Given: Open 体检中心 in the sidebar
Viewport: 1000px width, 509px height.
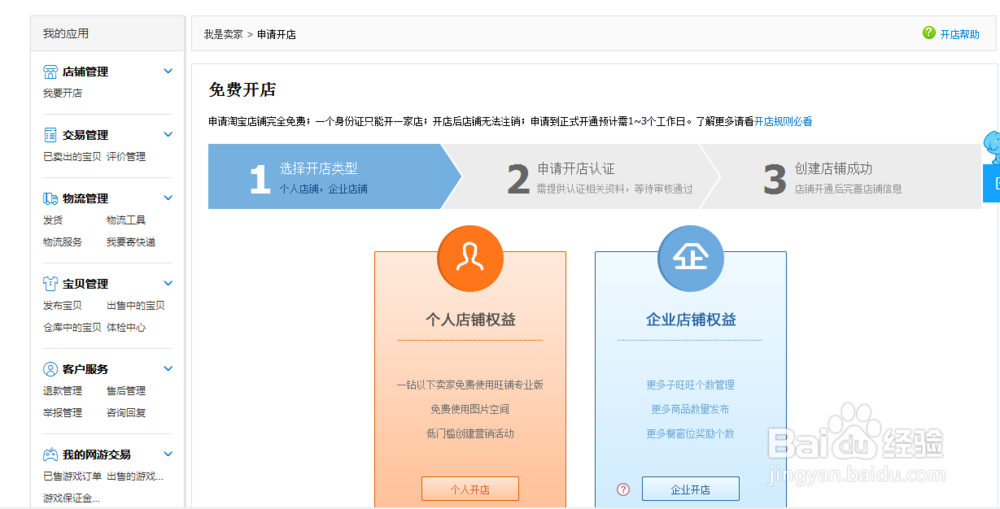Looking at the screenshot, I should pos(126,327).
